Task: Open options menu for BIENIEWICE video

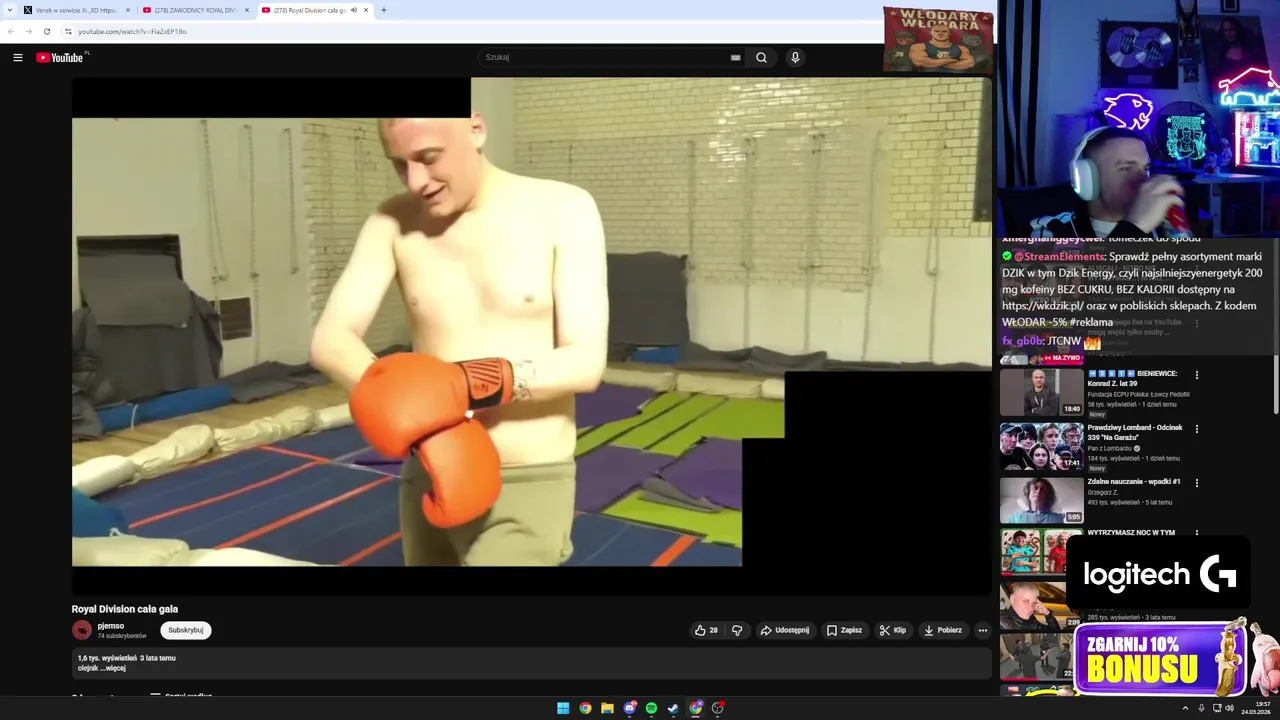Action: pyautogui.click(x=1197, y=375)
